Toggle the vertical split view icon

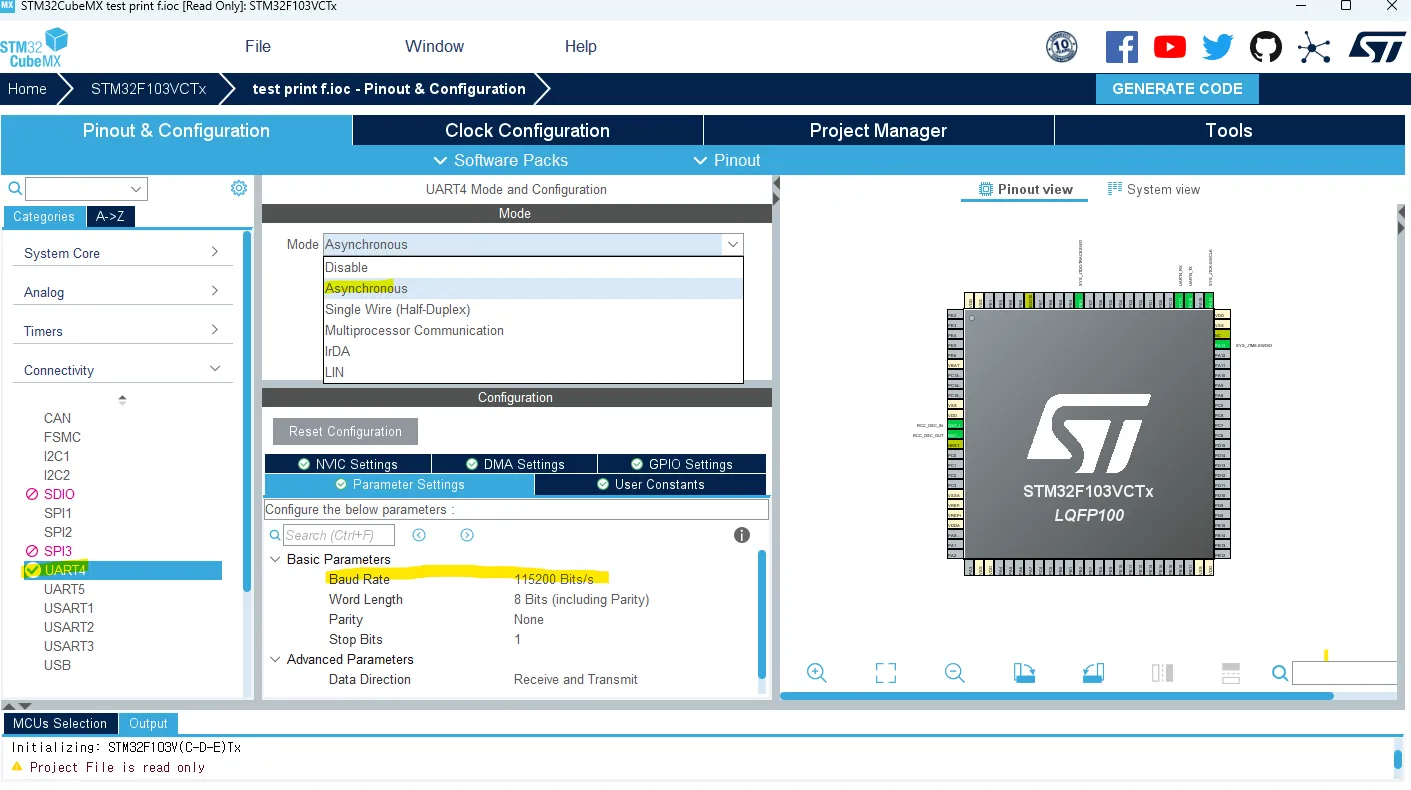(1162, 673)
